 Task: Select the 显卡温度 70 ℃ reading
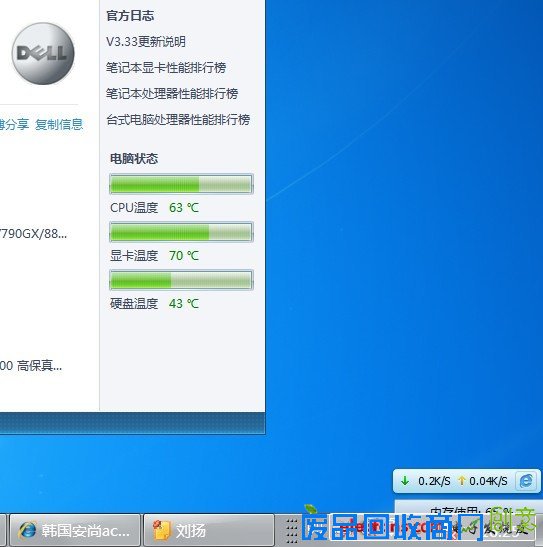click(154, 256)
